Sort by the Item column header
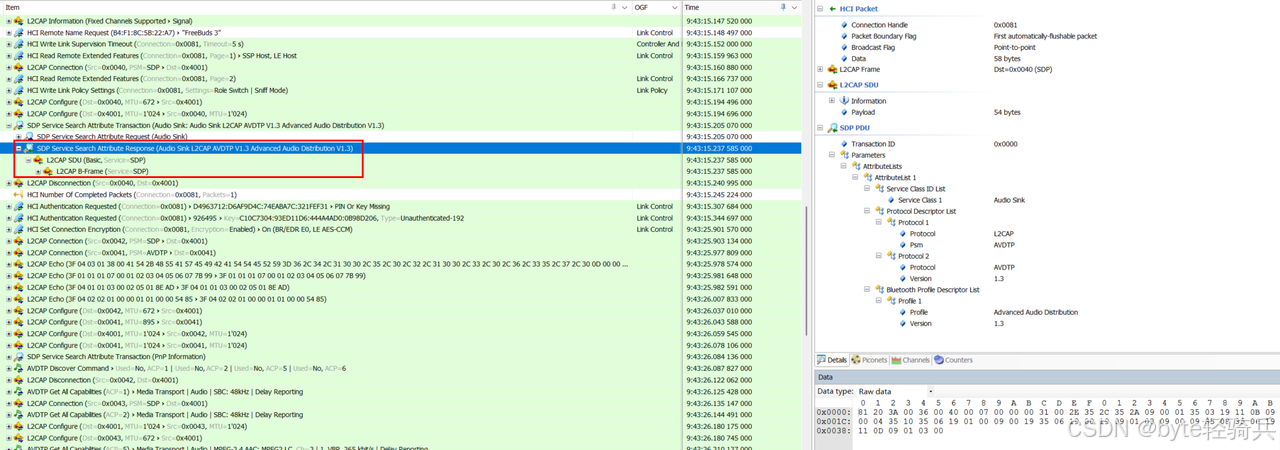Image resolution: width=1280 pixels, height=450 pixels. pyautogui.click(x=14, y=7)
